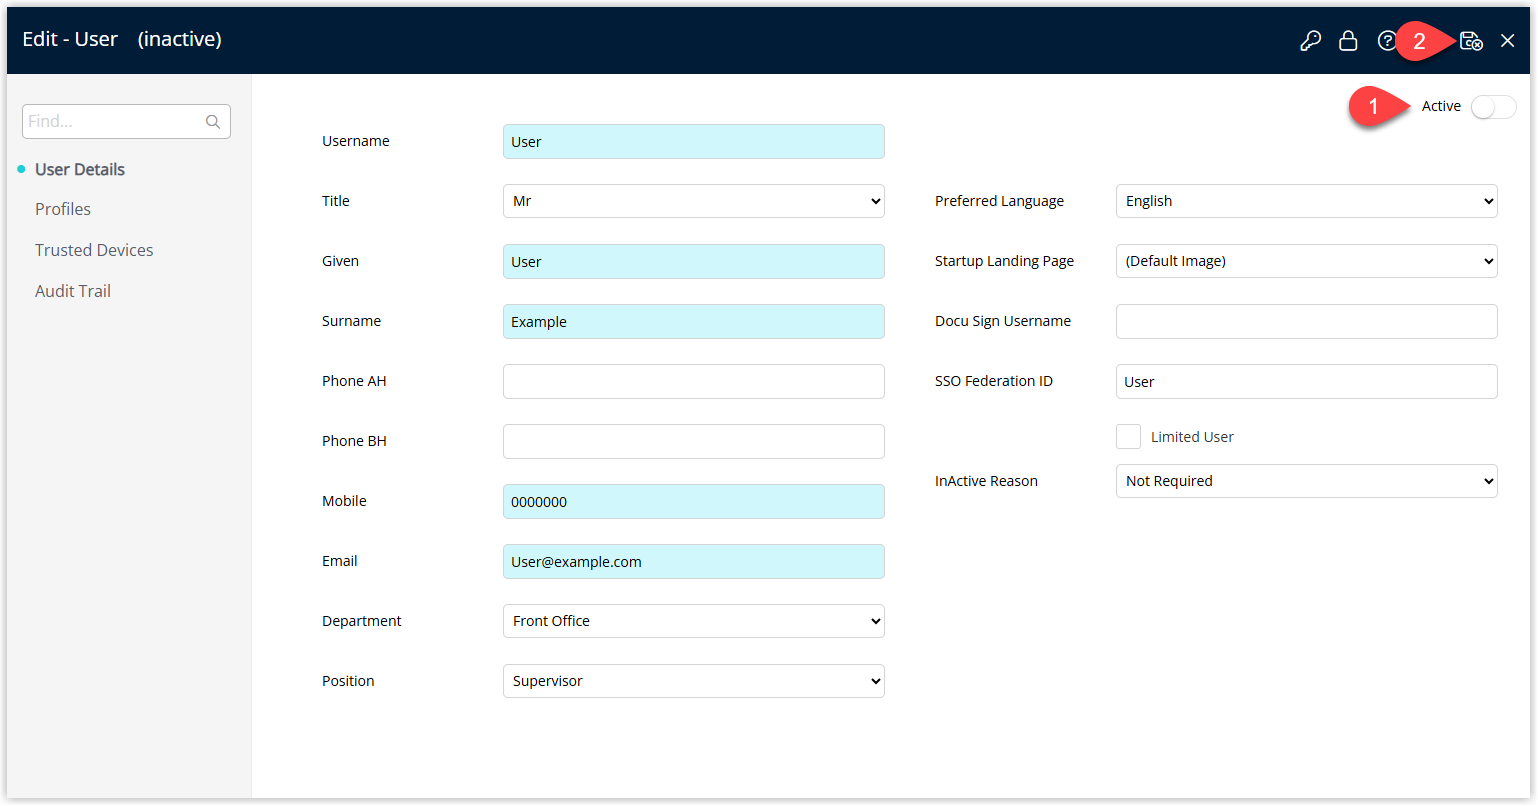The width and height of the screenshot is (1538, 806).
Task: Close the Edit User window
Action: pyautogui.click(x=1508, y=41)
